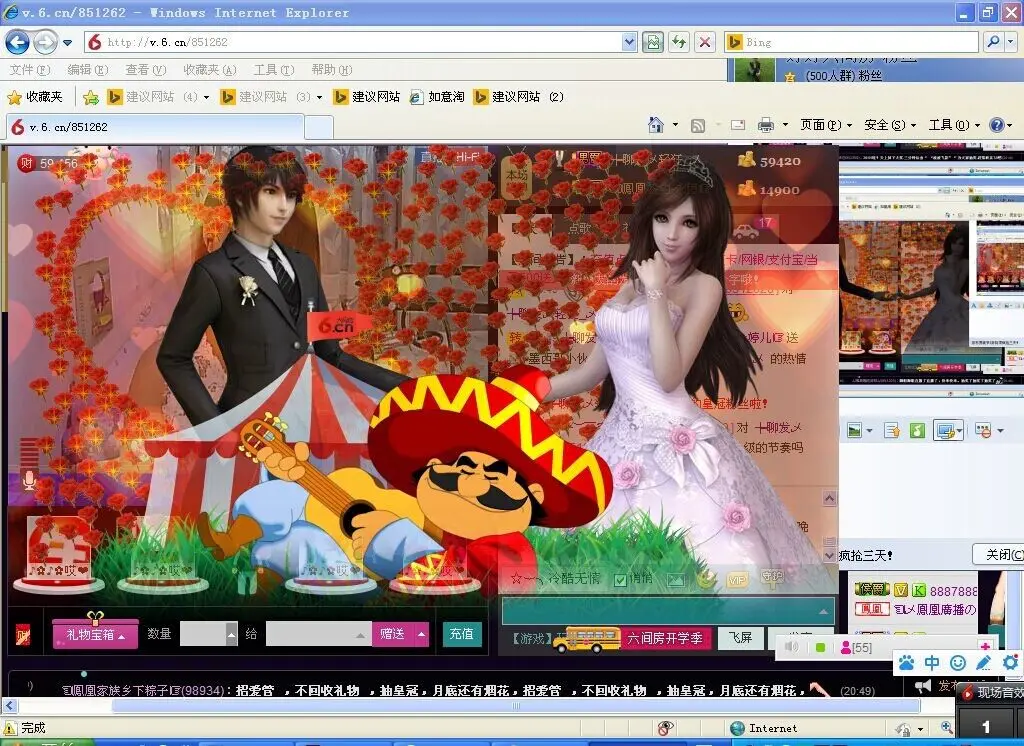Expand the search provider dropdown arrow
Image resolution: width=1024 pixels, height=746 pixels.
[x=1011, y=42]
